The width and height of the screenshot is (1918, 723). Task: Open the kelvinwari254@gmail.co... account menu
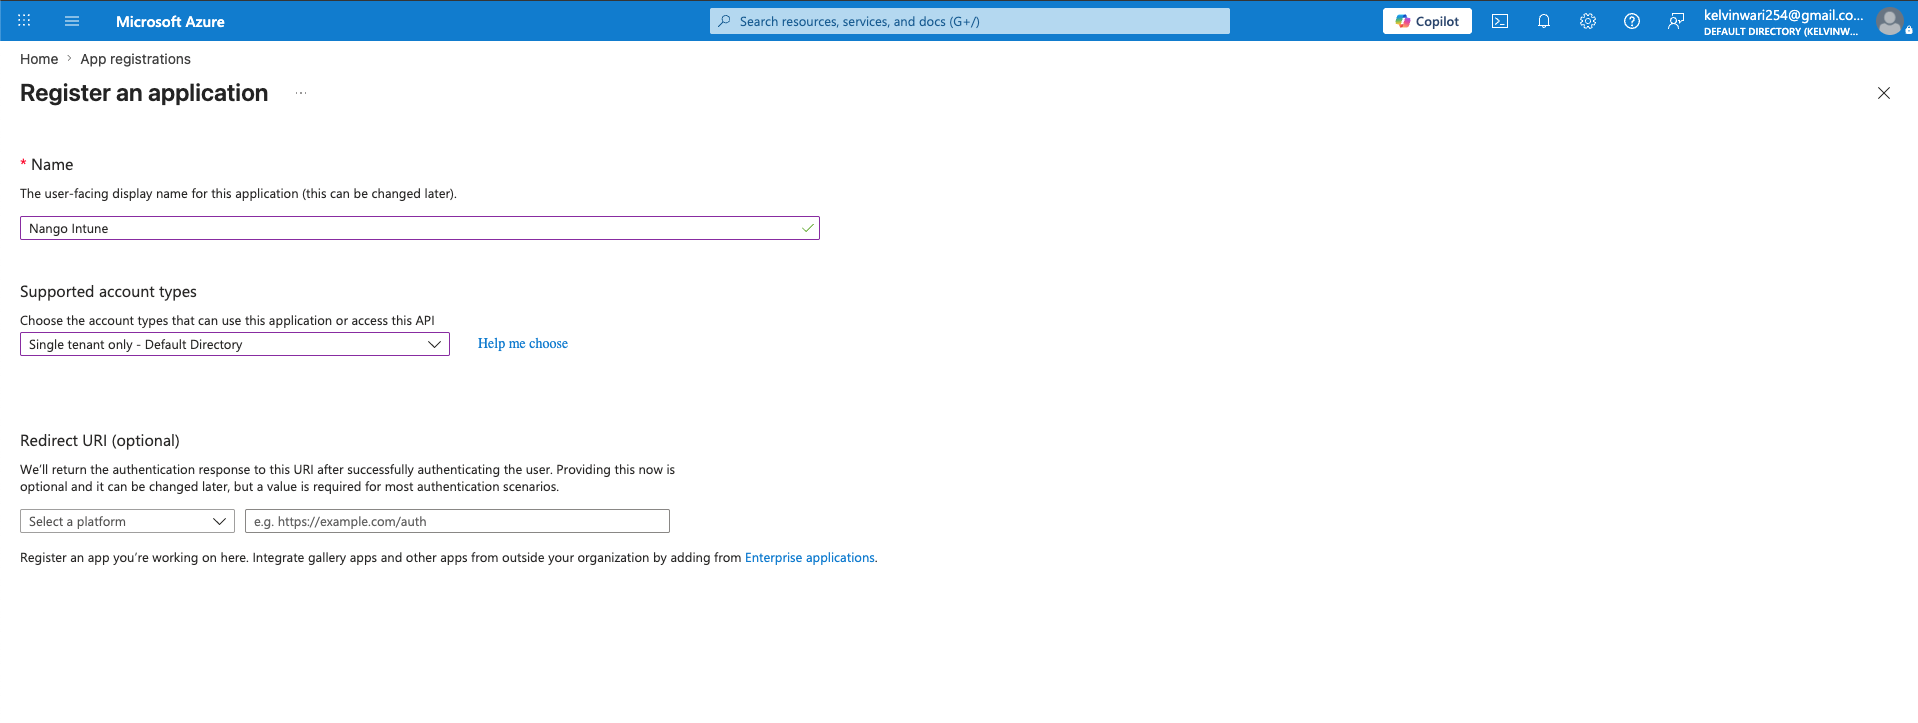(x=1783, y=21)
